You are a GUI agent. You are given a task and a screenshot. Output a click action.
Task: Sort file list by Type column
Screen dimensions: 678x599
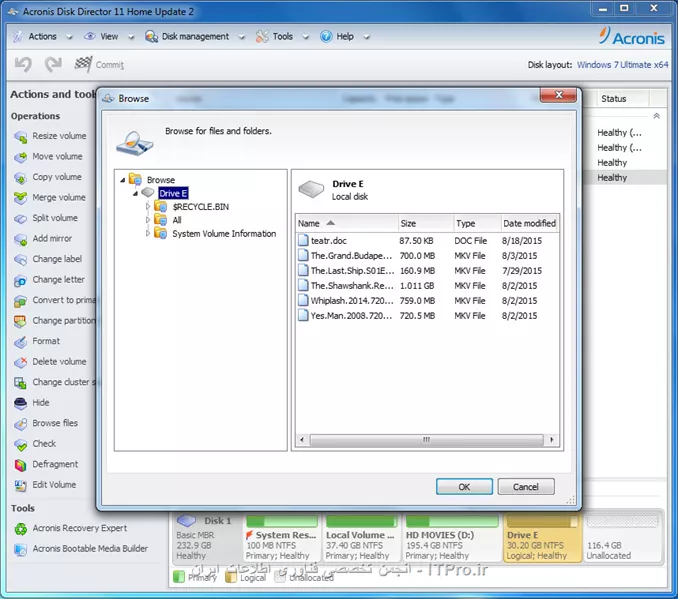477,223
